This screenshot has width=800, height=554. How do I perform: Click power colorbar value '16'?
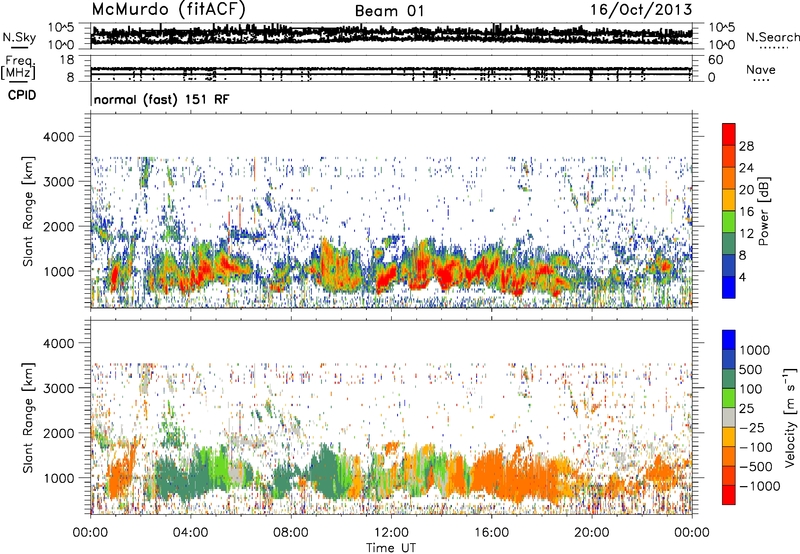pos(746,212)
